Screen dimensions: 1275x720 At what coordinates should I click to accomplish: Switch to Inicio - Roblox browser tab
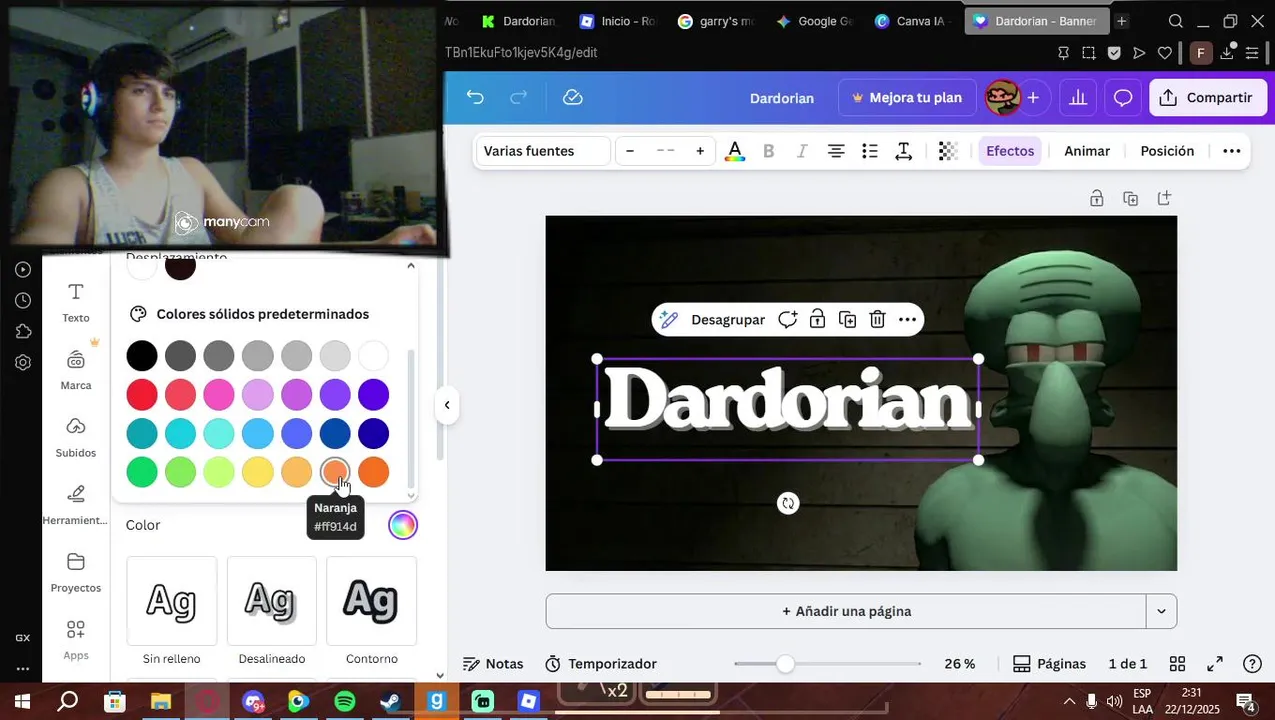[618, 21]
